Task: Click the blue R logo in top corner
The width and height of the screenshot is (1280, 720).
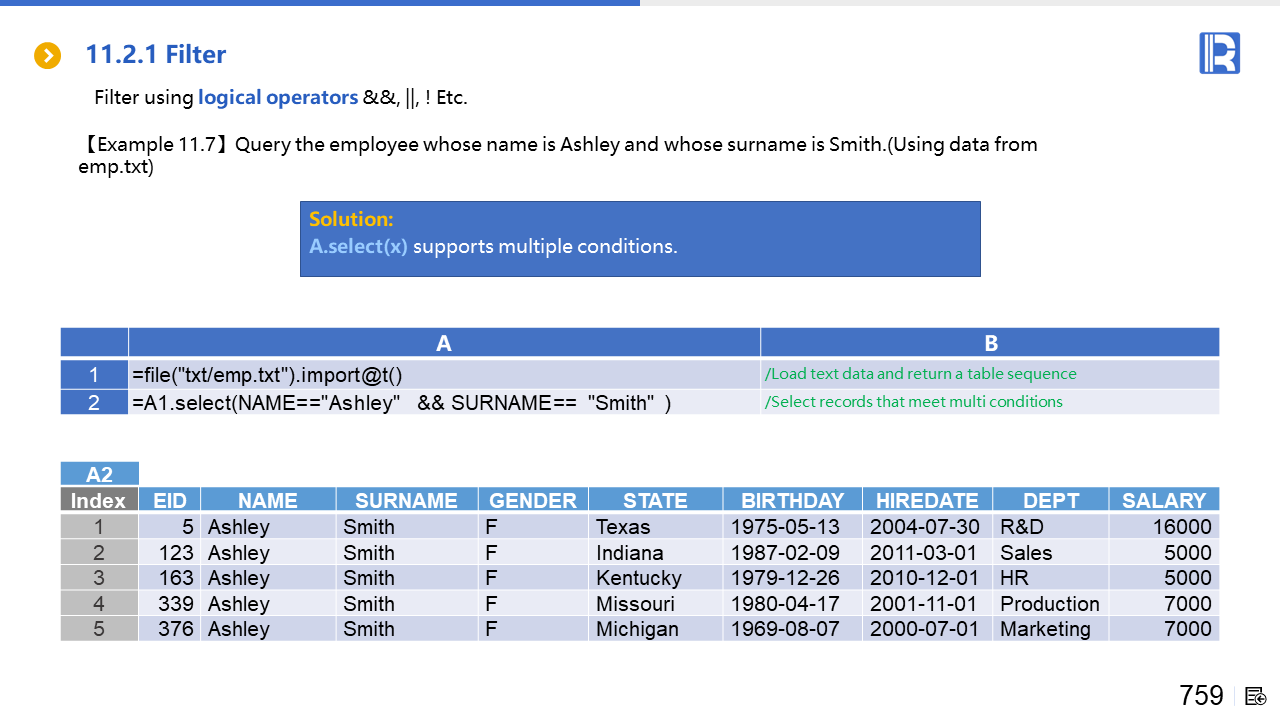Action: 1219,53
